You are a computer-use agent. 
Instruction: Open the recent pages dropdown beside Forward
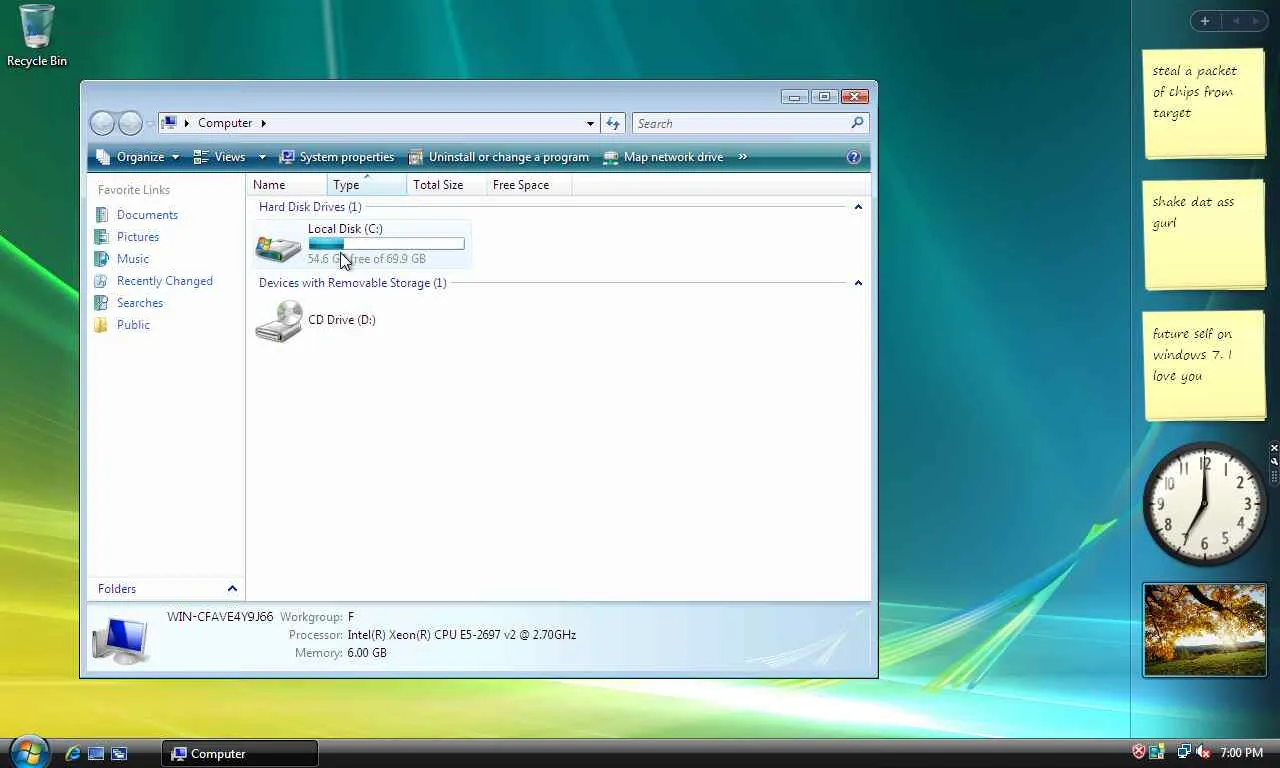click(x=150, y=123)
